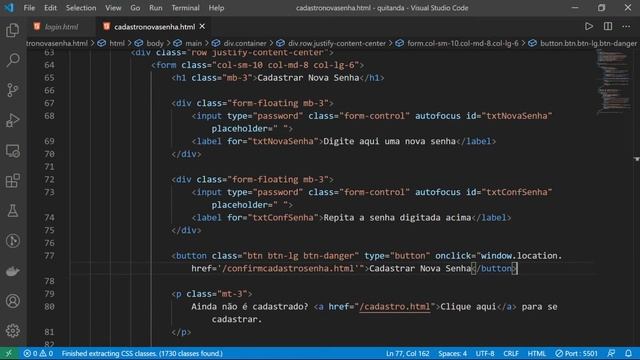The width and height of the screenshot is (640, 360).
Task: Open the View menu
Action: 113,8
